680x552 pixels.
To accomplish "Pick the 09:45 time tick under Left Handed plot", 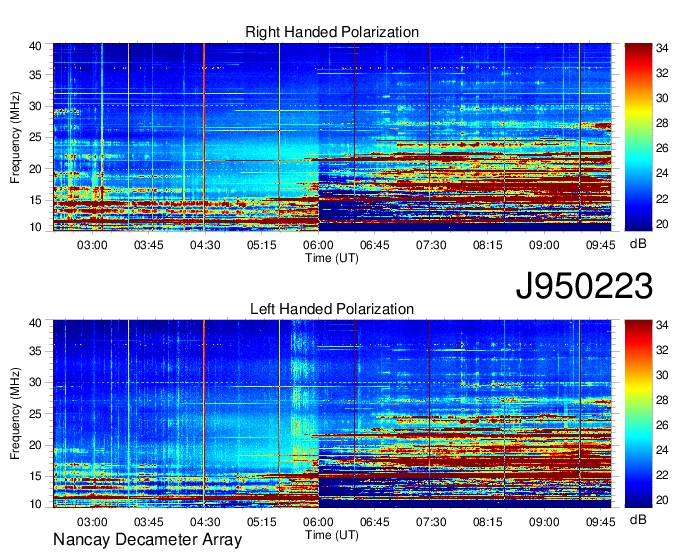I will click(x=600, y=522).
